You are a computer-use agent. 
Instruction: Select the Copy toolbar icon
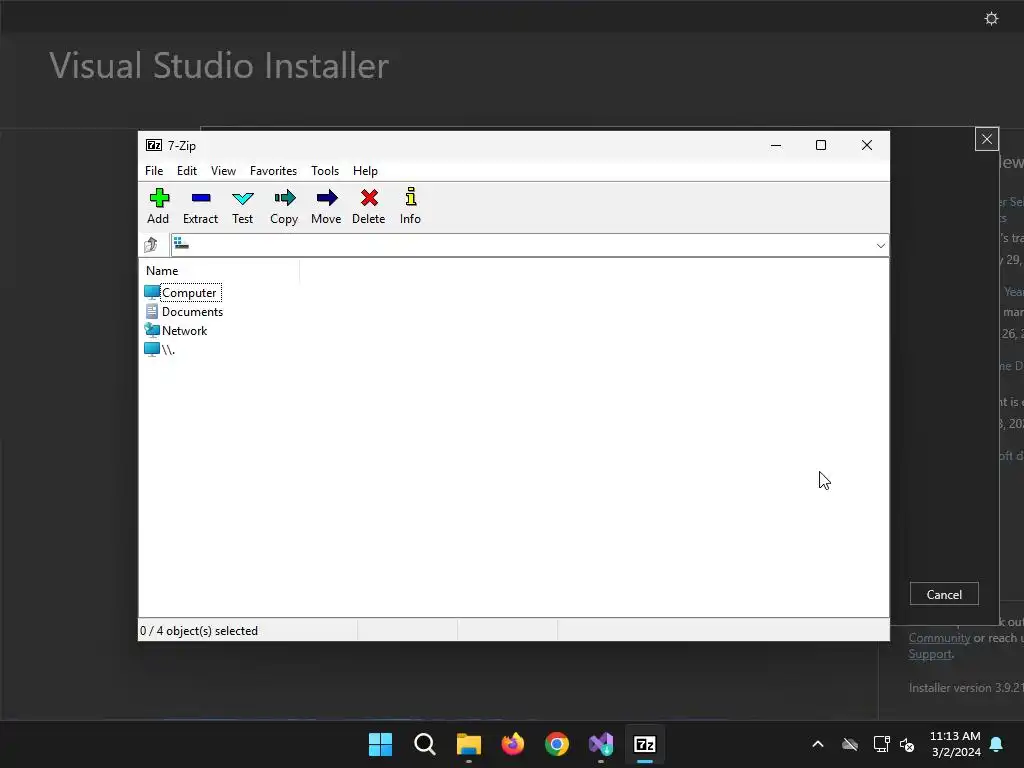pyautogui.click(x=284, y=206)
